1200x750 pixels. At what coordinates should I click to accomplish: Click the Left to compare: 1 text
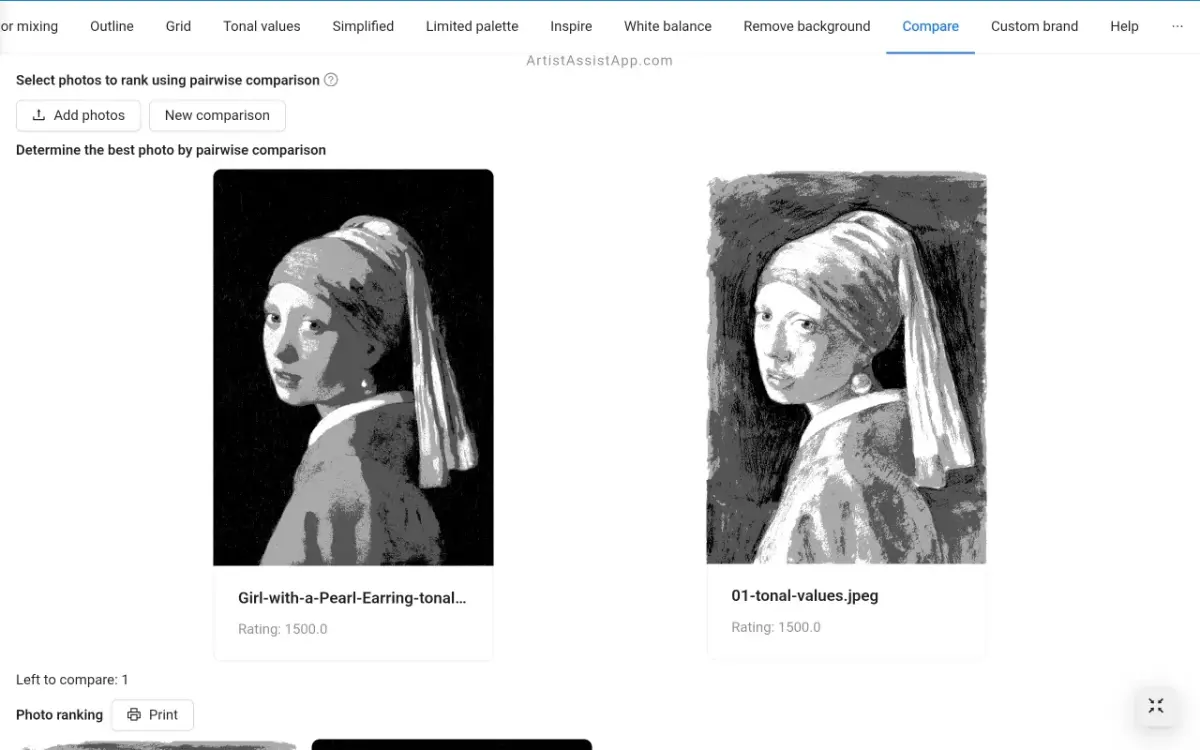[x=72, y=680]
